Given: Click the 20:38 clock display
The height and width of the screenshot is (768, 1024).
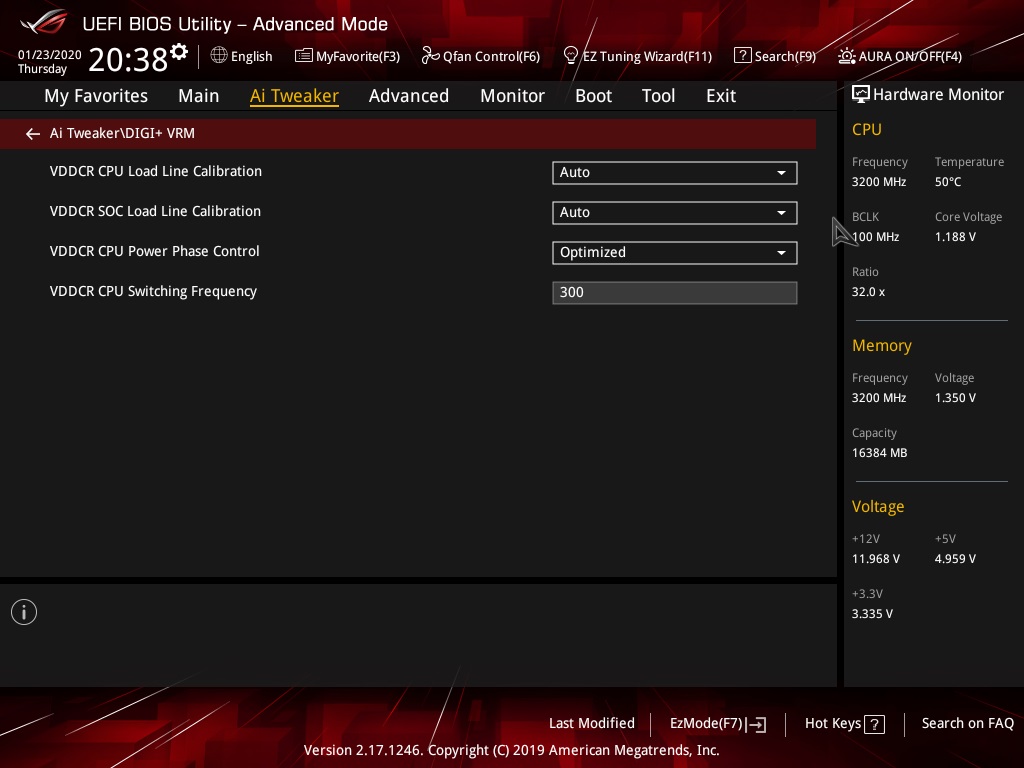Looking at the screenshot, I should tap(128, 59).
